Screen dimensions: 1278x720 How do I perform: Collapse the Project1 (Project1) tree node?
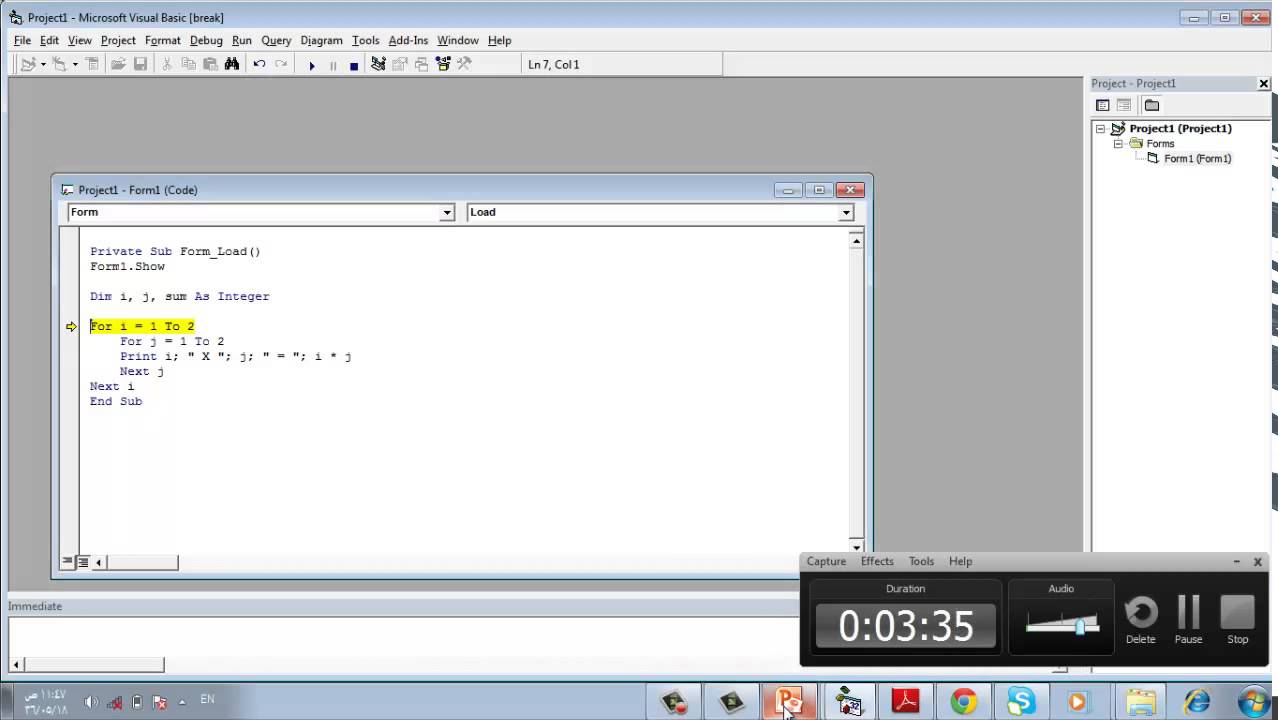[1100, 129]
